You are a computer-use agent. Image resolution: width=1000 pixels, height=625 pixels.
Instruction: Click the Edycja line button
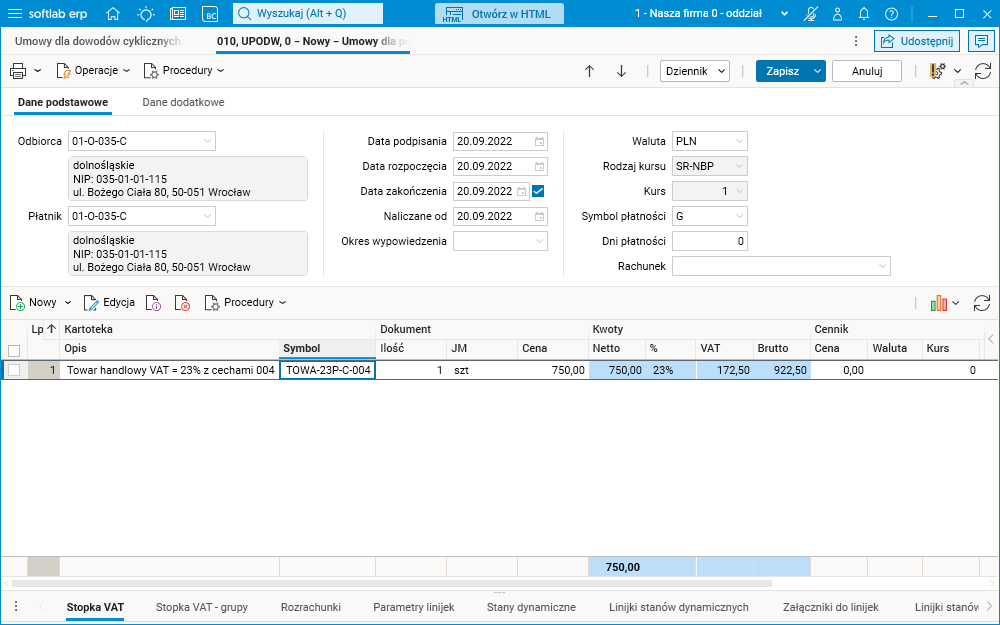tap(109, 302)
